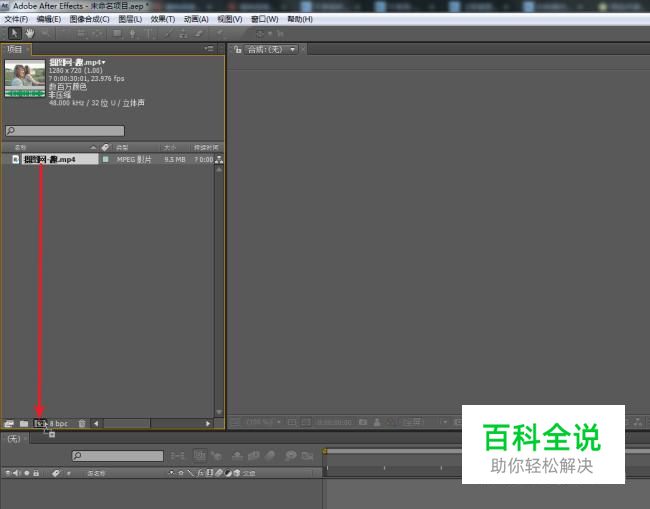
Task: Click the timeline label tag column icon
Action: [56, 473]
